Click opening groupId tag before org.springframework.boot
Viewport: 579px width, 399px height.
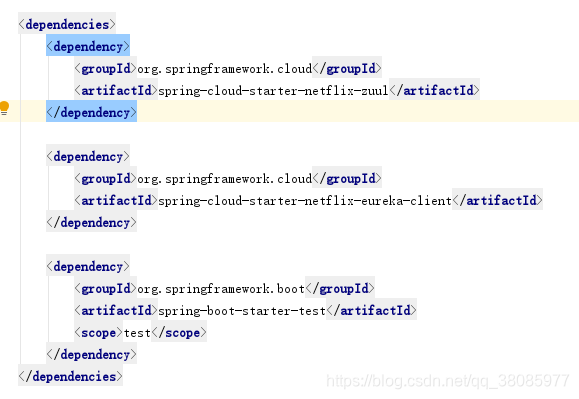point(106,289)
